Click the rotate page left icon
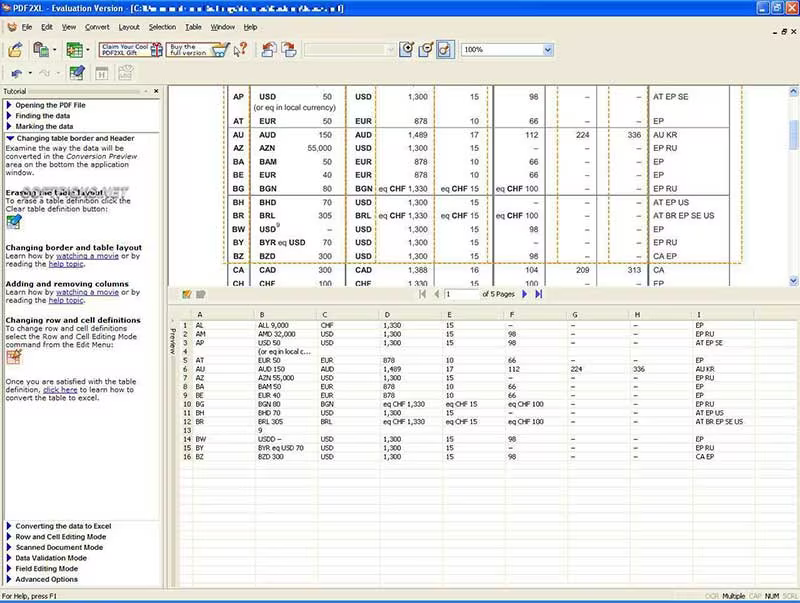 (x=269, y=49)
